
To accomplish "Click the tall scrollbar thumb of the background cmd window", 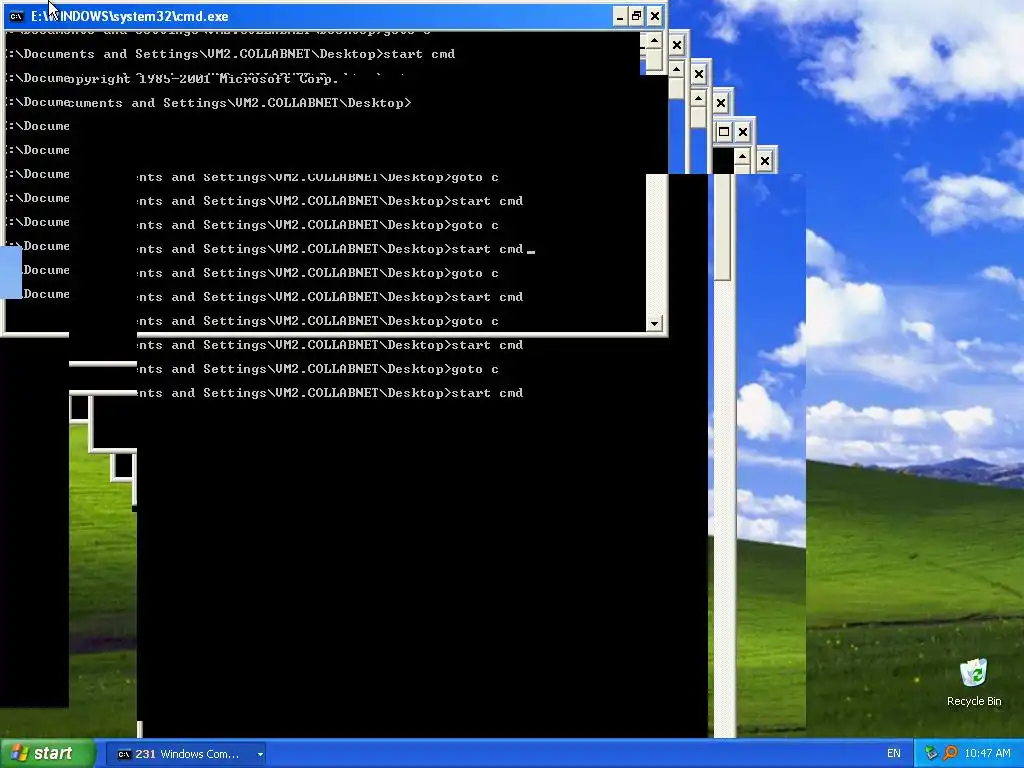I will (722, 227).
